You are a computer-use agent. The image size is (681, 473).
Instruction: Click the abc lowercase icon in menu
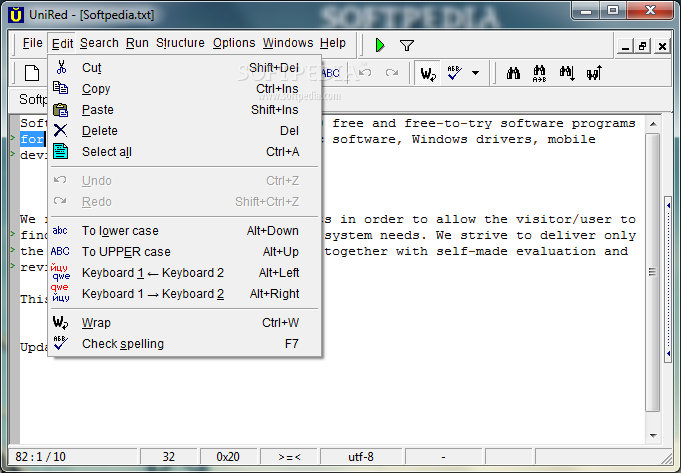[60, 231]
